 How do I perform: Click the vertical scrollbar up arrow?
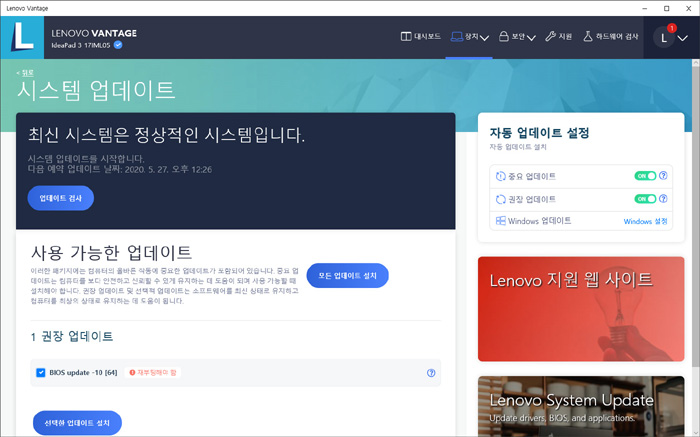tap(696, 63)
